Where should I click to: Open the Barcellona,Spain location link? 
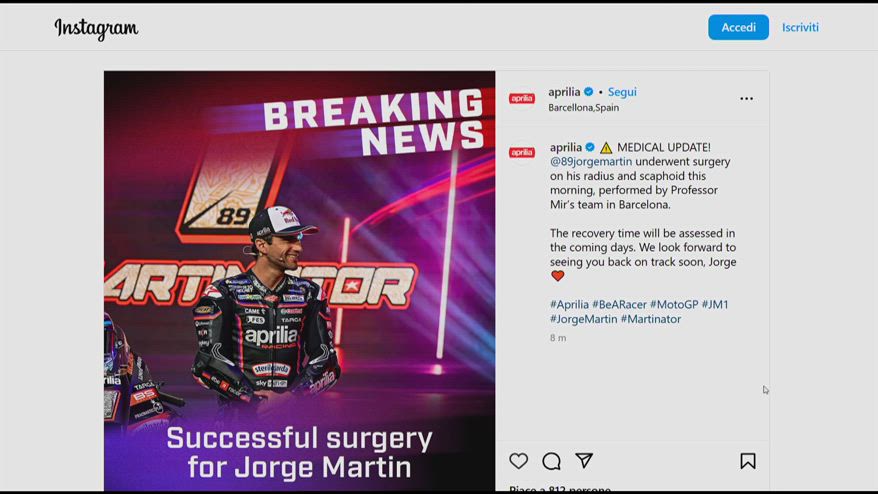coord(583,108)
